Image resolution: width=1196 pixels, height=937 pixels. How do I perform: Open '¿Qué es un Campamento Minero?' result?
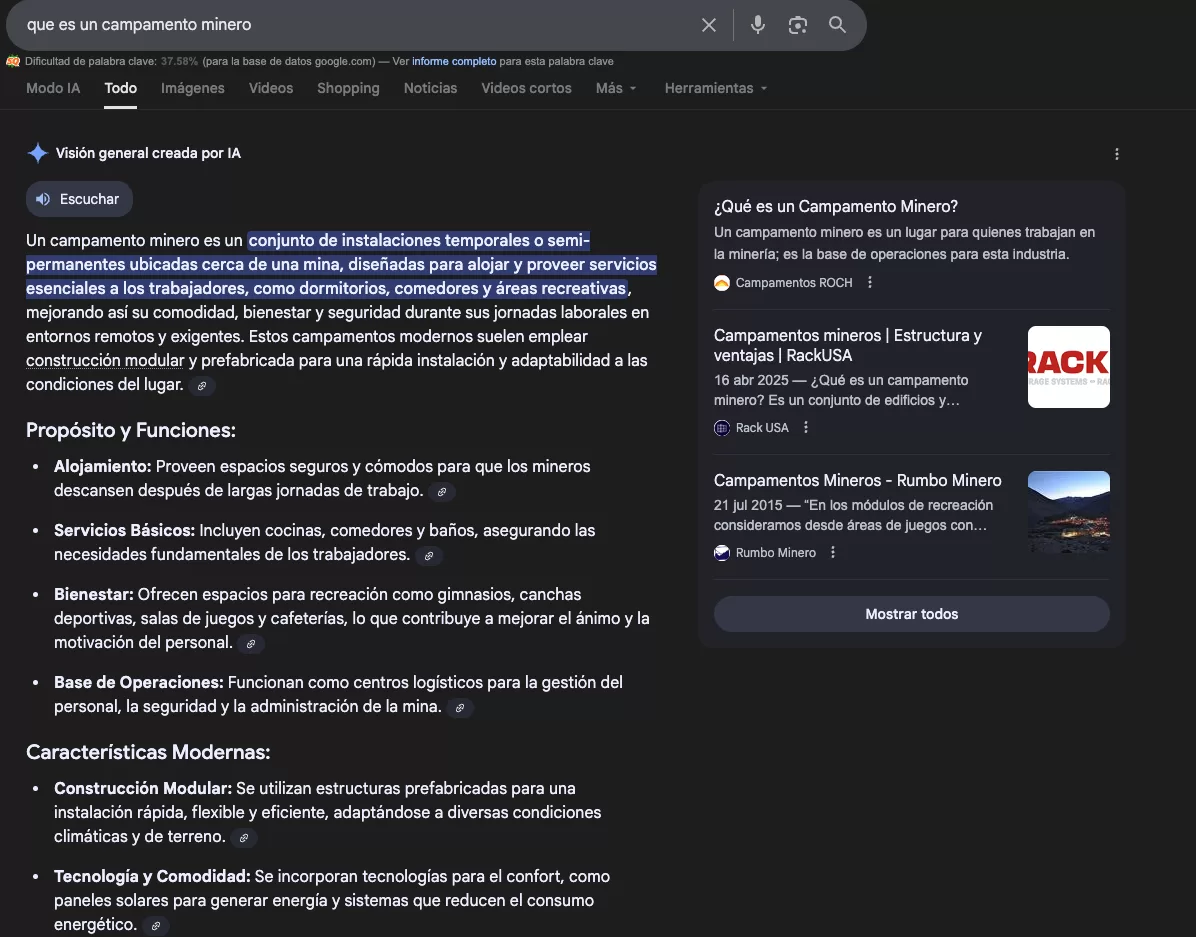pos(836,207)
